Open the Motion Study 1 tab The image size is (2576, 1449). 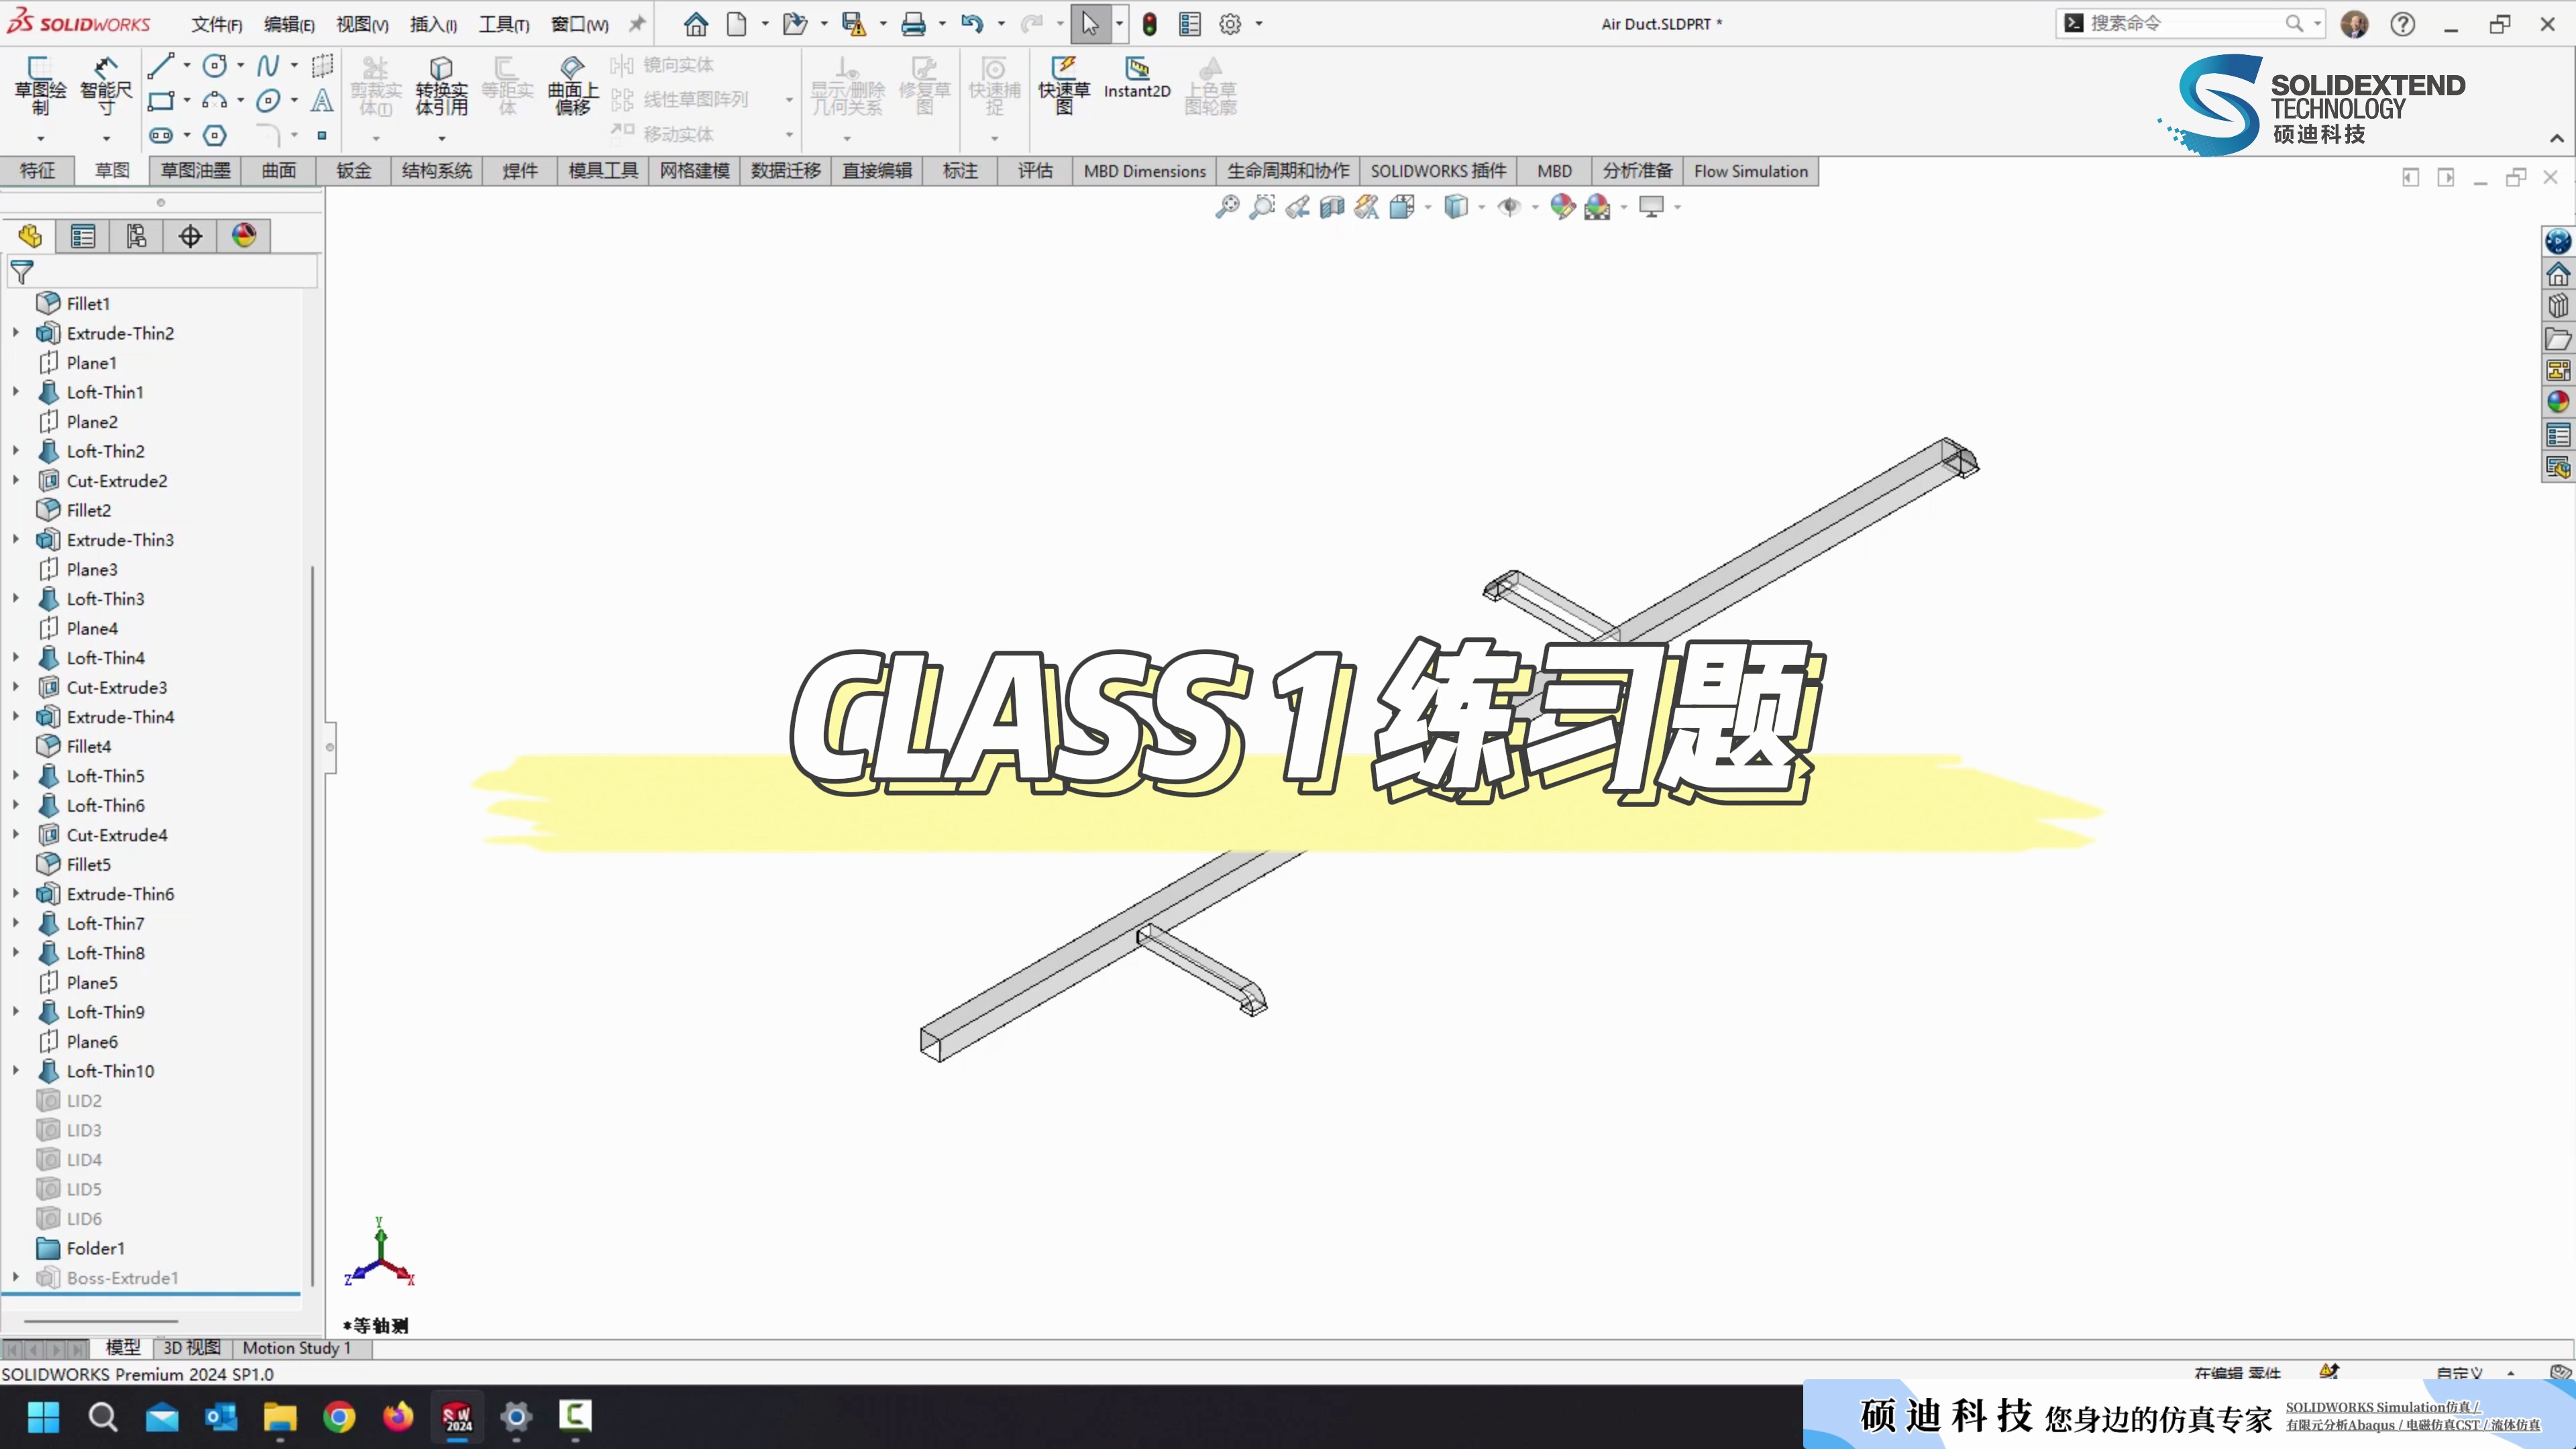[296, 1348]
